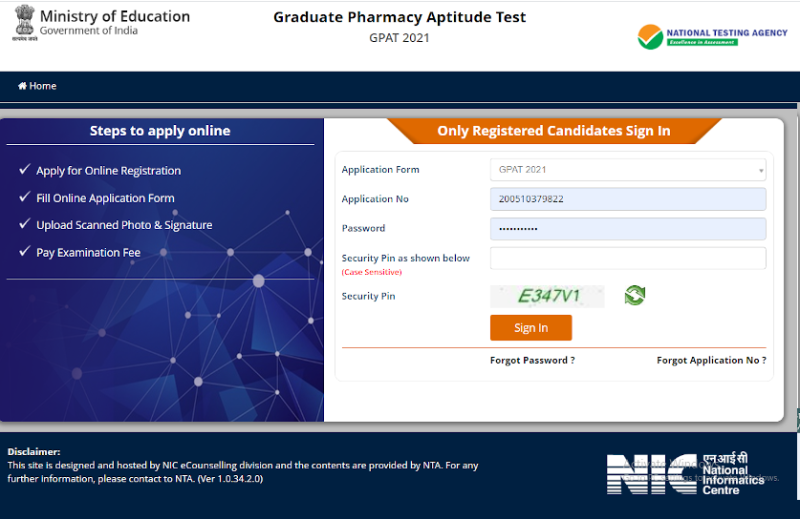The image size is (800, 519).
Task: Open the Application Form dropdown
Action: pos(627,170)
